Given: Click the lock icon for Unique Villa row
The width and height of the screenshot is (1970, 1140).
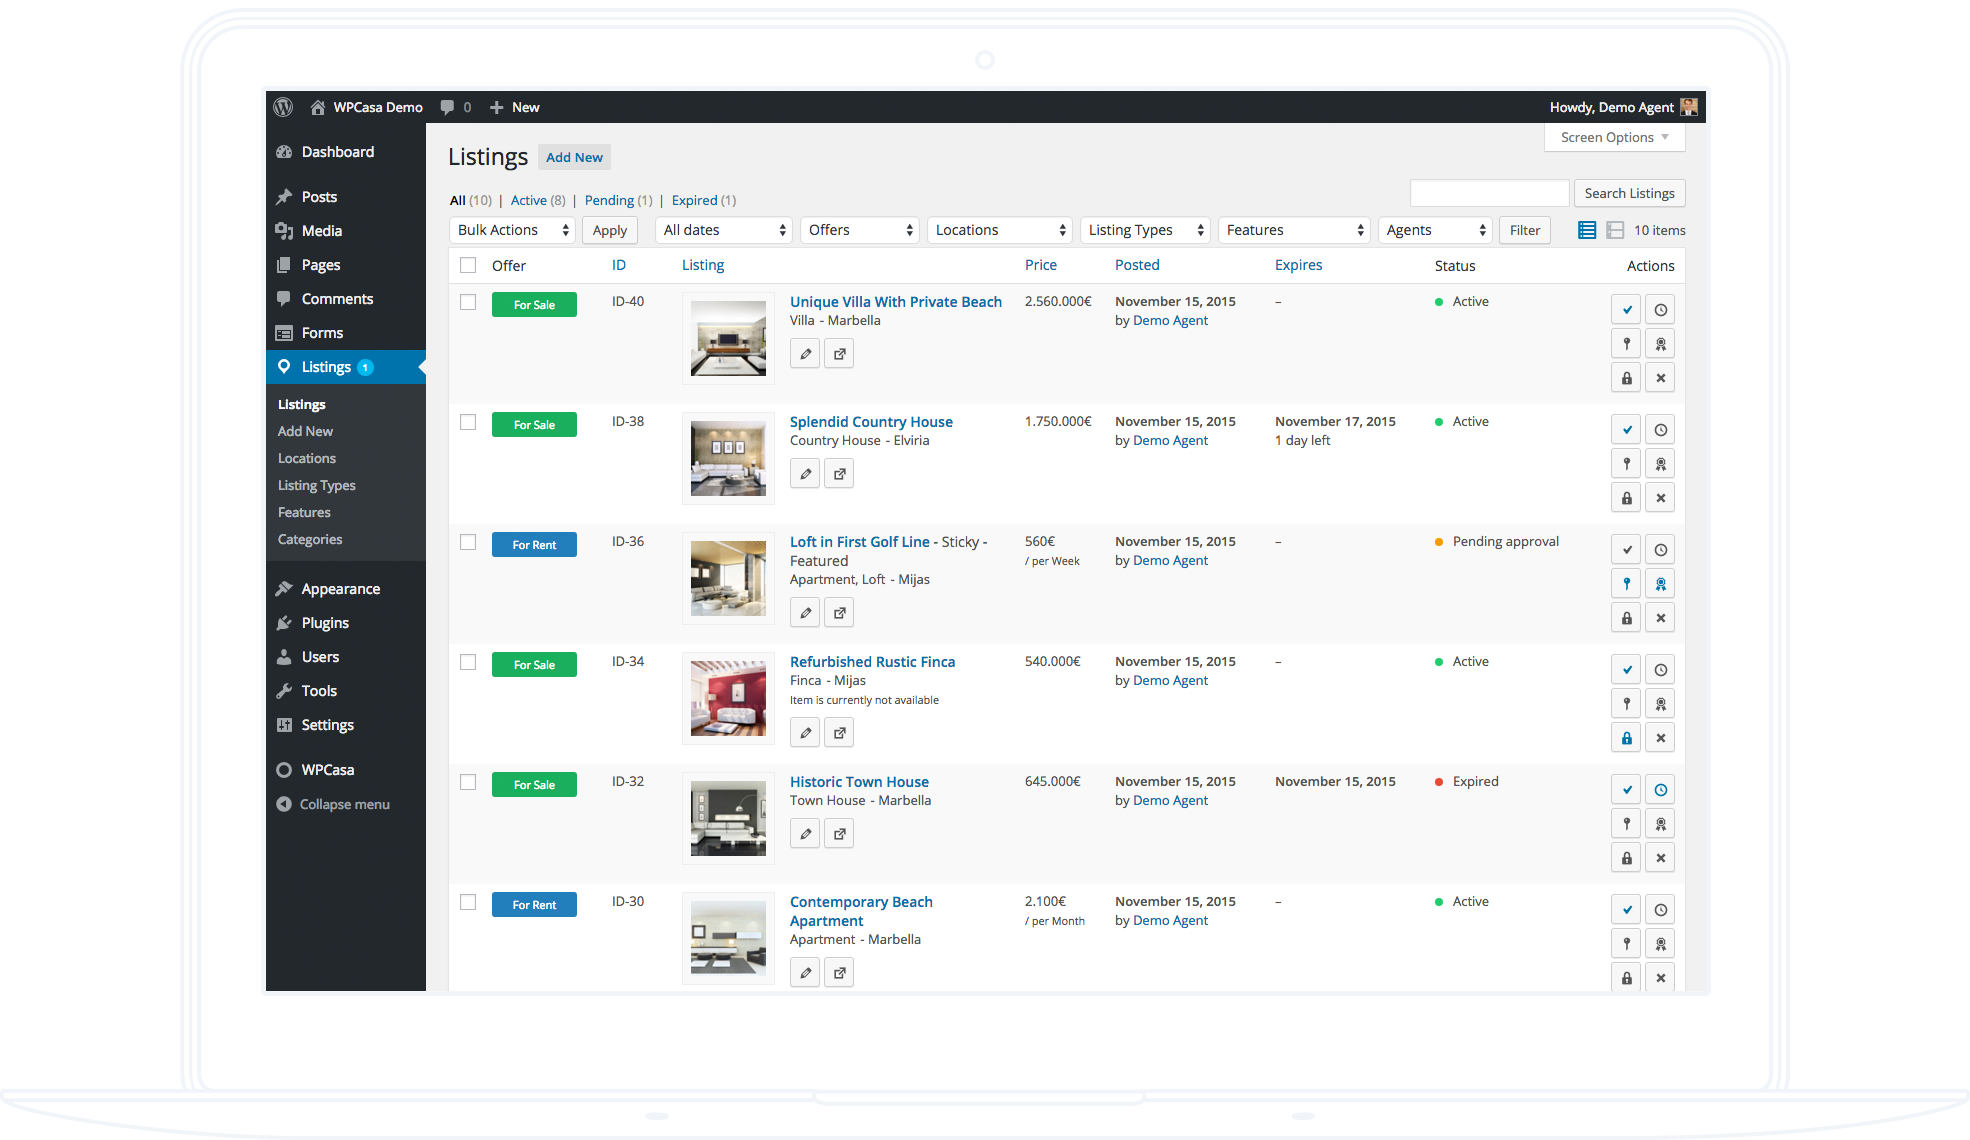Looking at the screenshot, I should click(x=1627, y=378).
